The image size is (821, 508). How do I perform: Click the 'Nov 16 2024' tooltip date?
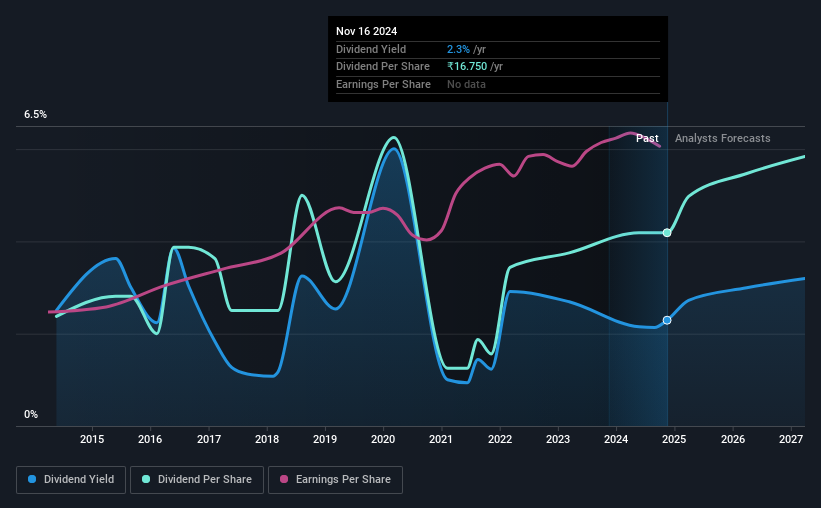367,31
